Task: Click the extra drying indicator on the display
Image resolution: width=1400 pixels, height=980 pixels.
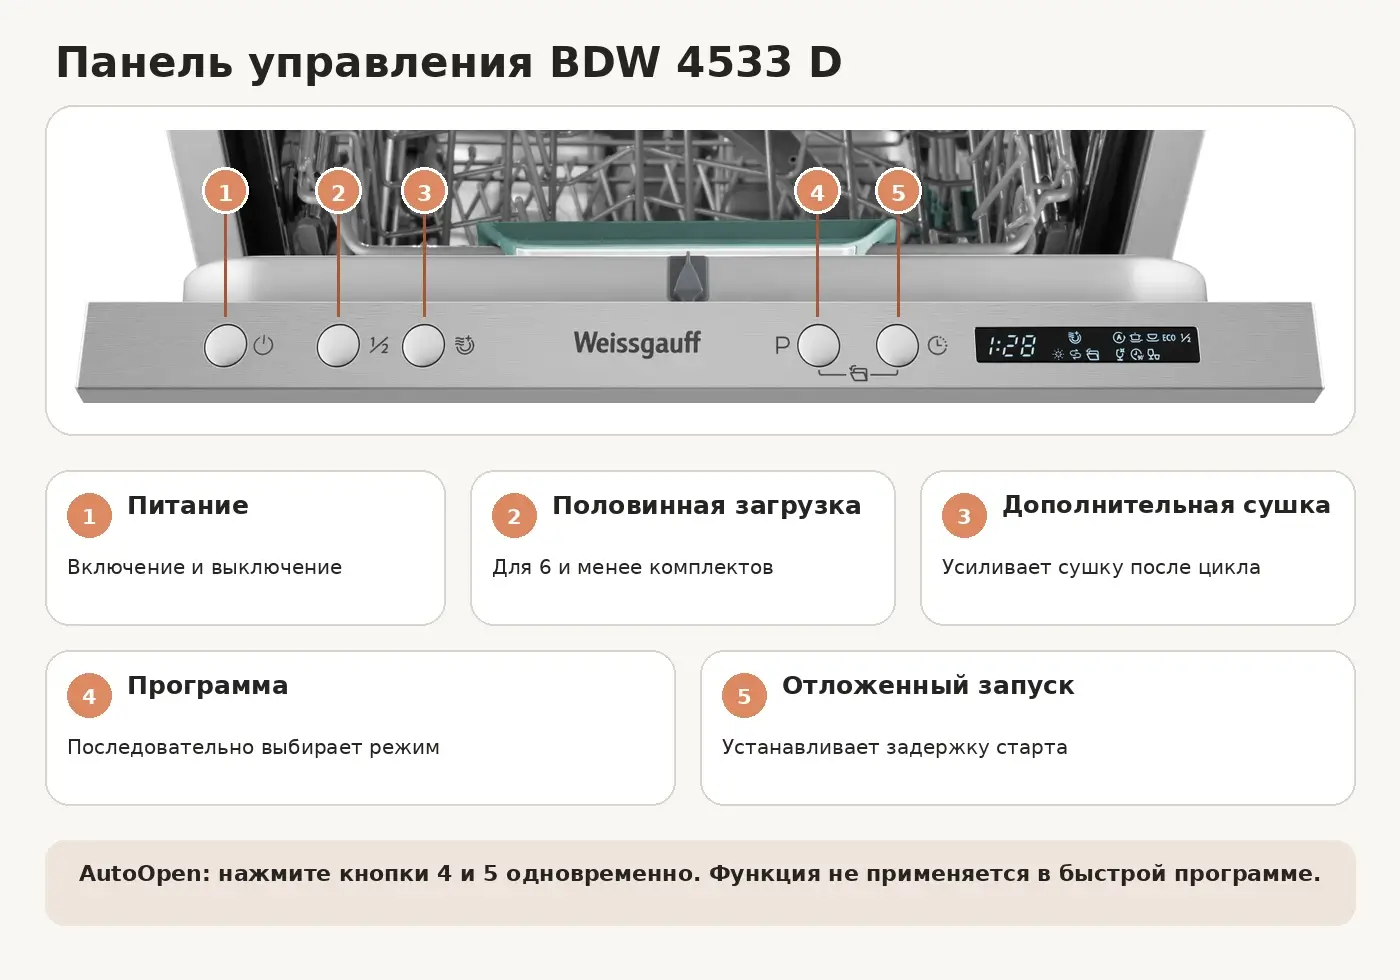Action: click(x=1075, y=338)
